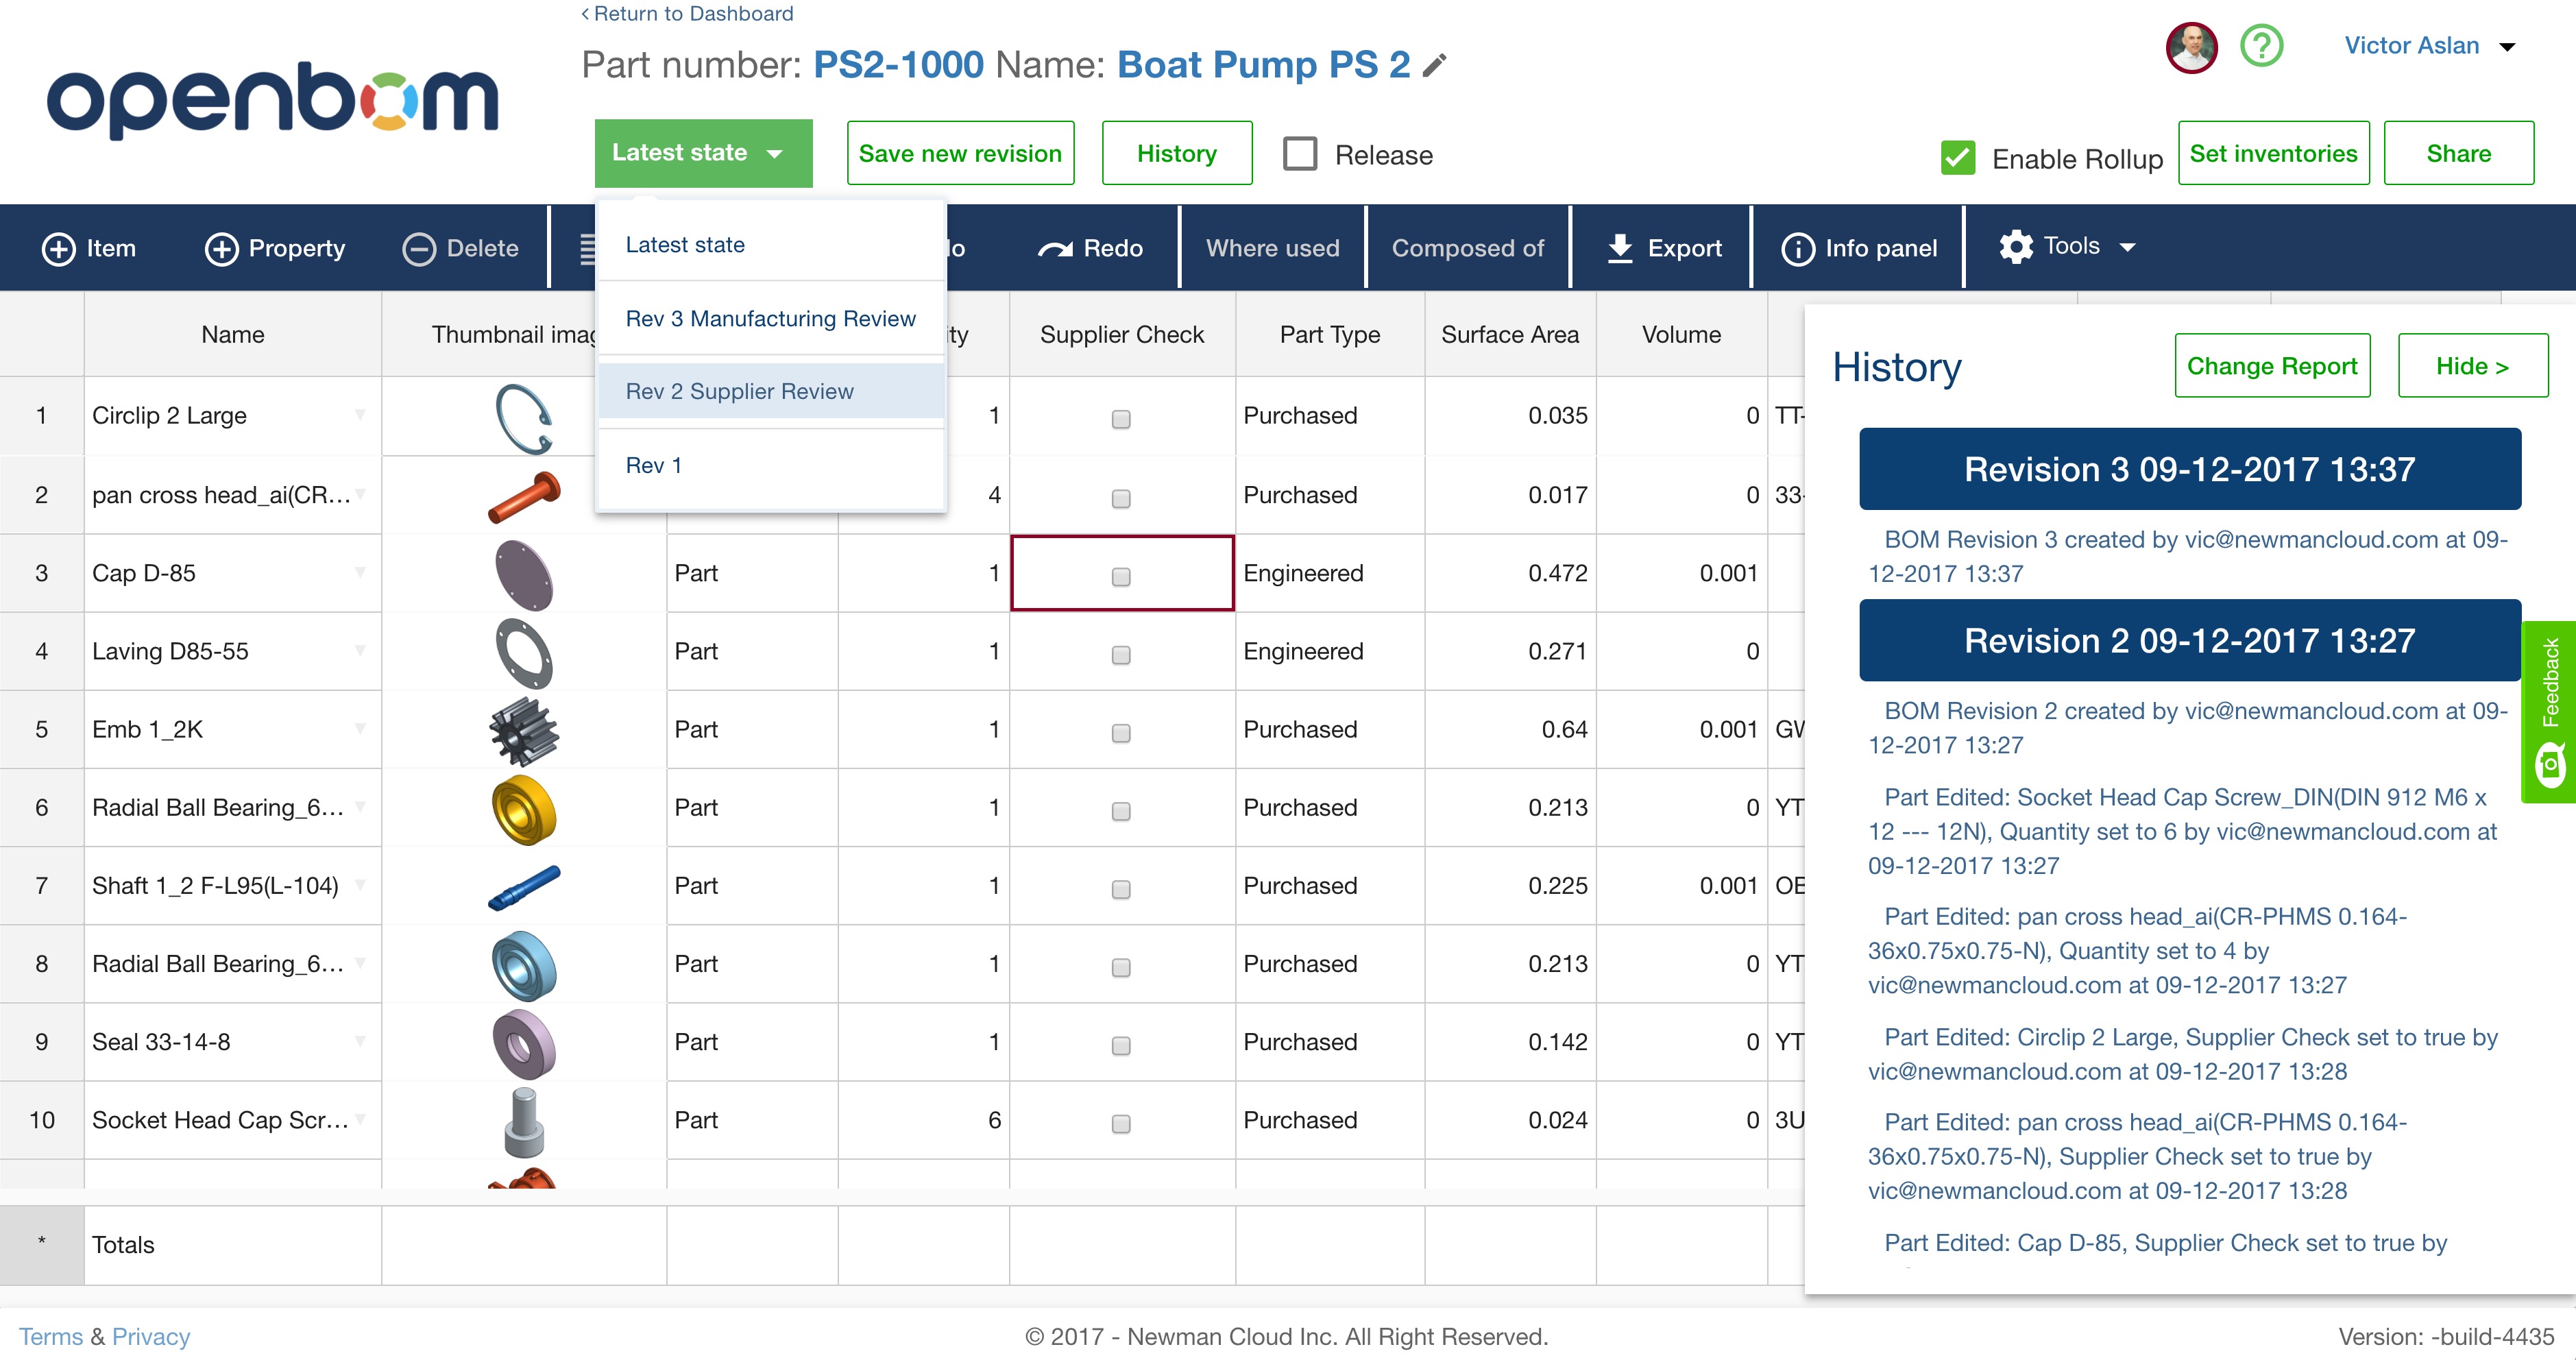The width and height of the screenshot is (2576, 1360).
Task: Click the Add Property plus icon
Action: pyautogui.click(x=221, y=248)
